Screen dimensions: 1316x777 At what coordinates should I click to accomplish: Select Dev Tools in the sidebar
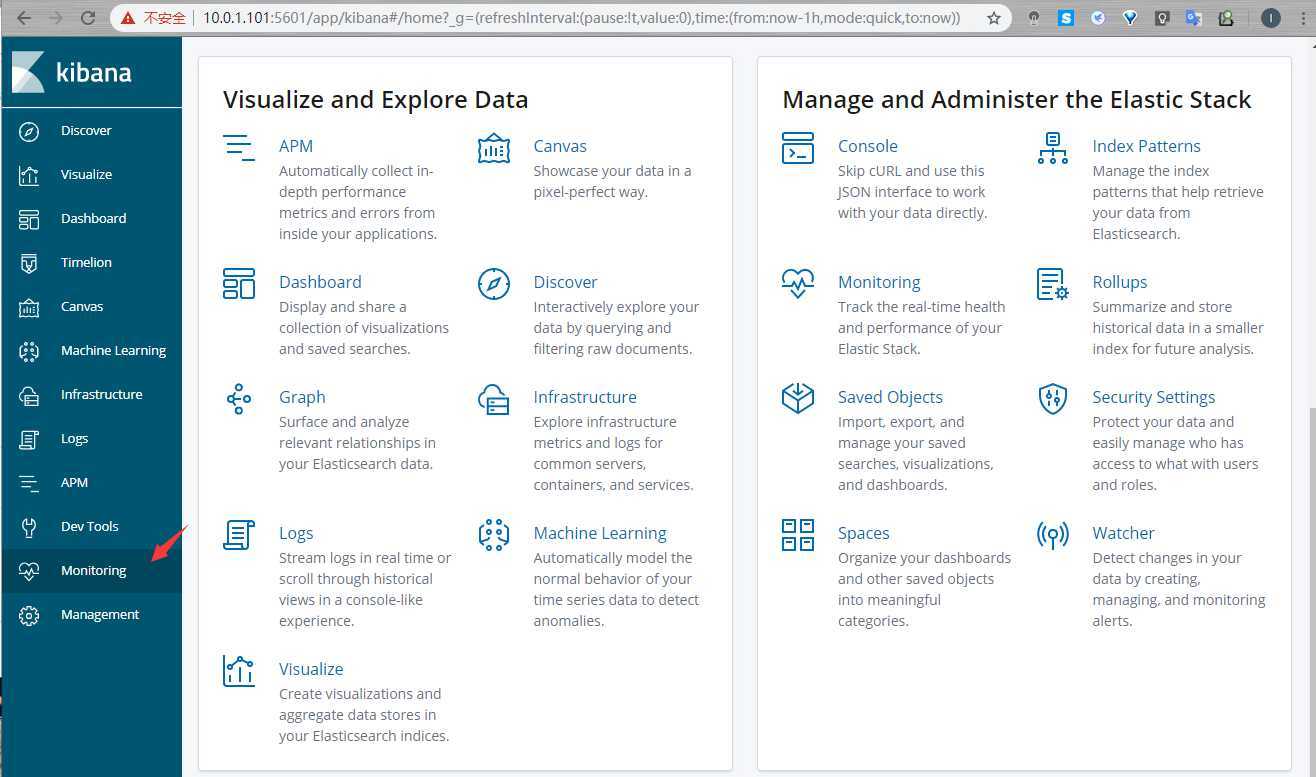click(89, 527)
